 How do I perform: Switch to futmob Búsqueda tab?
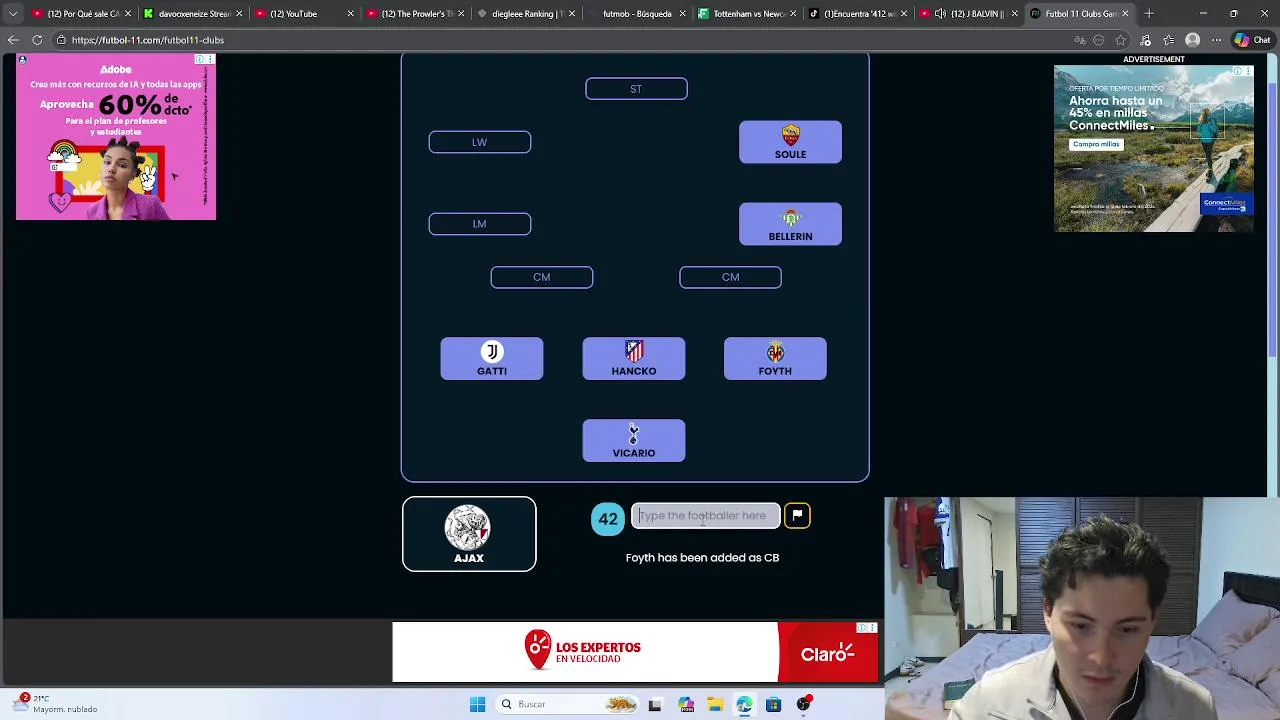636,14
